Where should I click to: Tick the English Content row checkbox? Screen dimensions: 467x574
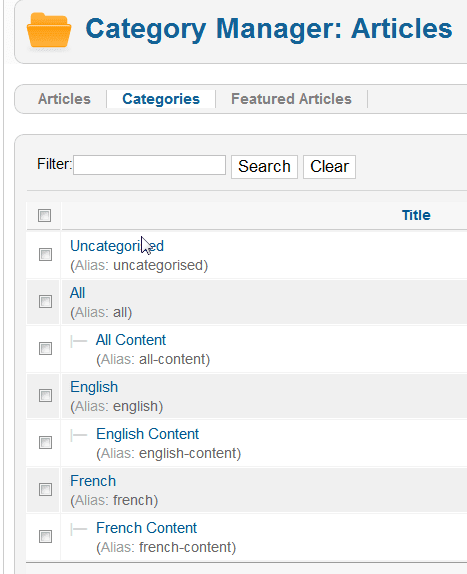(45, 443)
